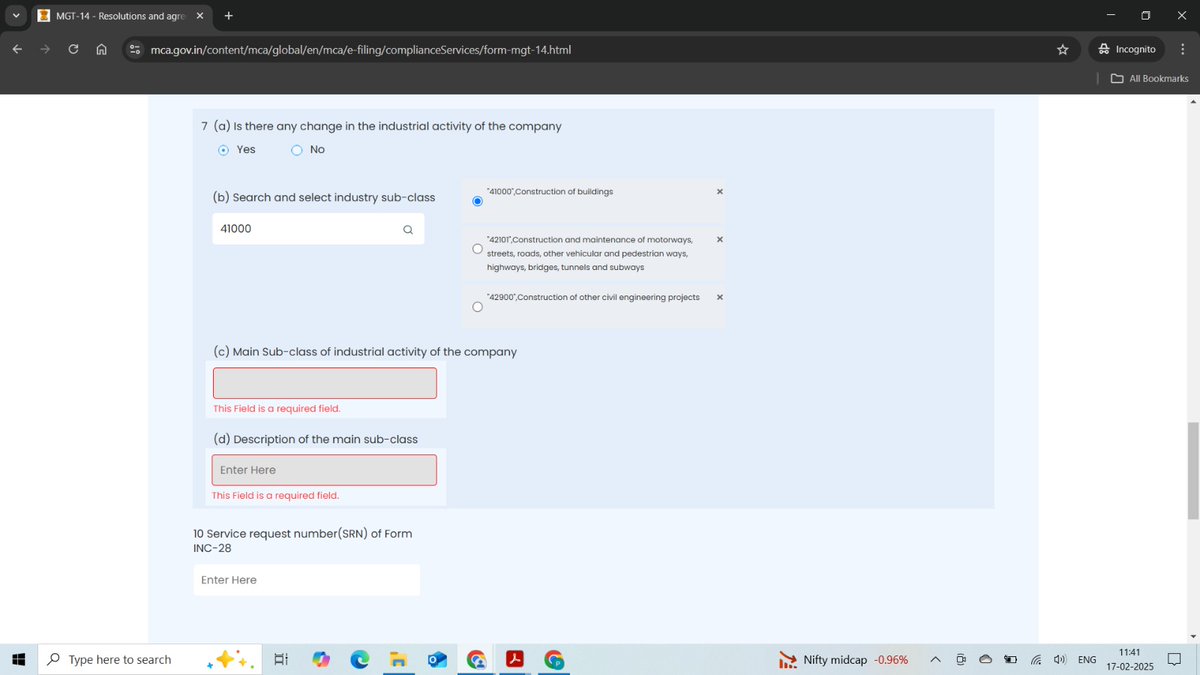
Task: Open the volume speaker icon
Action: click(1059, 660)
